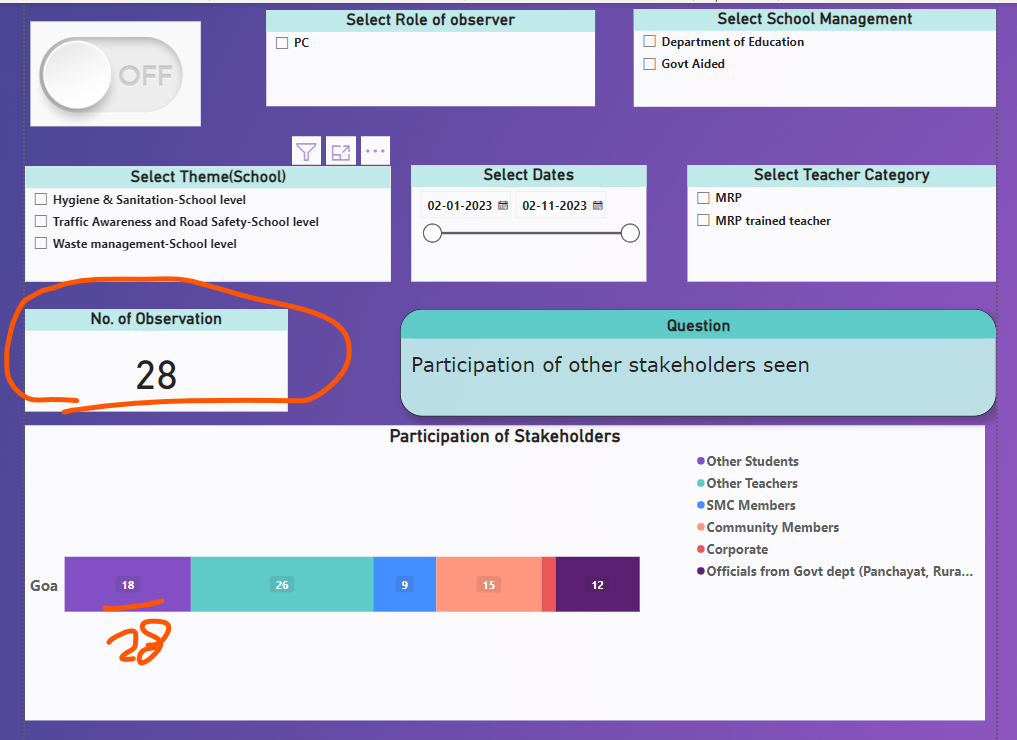Check Traffic Awareness and Road Safety checkbox
Screen dimensions: 1017x740
41,221
